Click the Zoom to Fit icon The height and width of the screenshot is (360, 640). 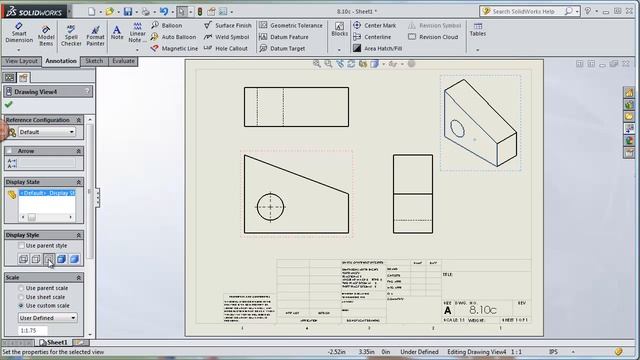[316, 64]
